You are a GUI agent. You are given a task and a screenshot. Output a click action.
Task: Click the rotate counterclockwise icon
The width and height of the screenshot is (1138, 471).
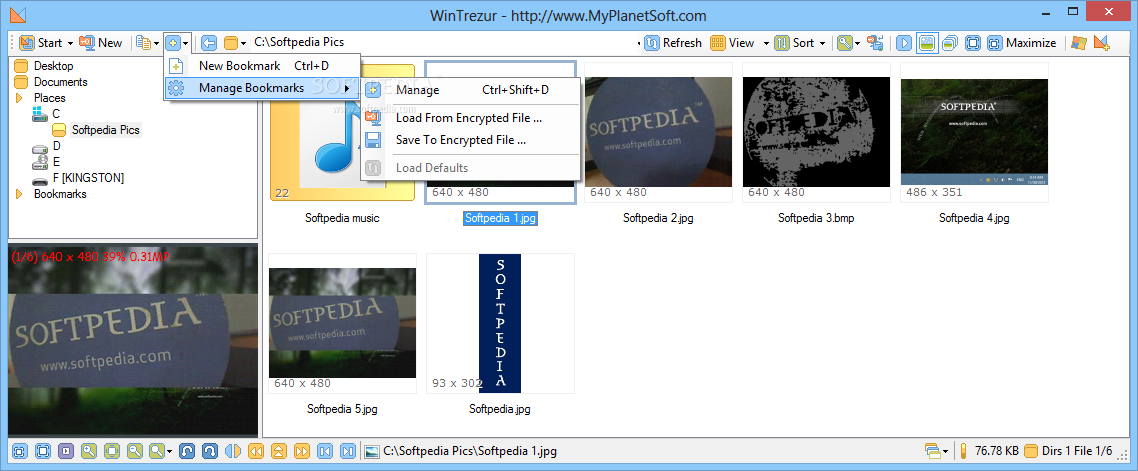[187, 451]
